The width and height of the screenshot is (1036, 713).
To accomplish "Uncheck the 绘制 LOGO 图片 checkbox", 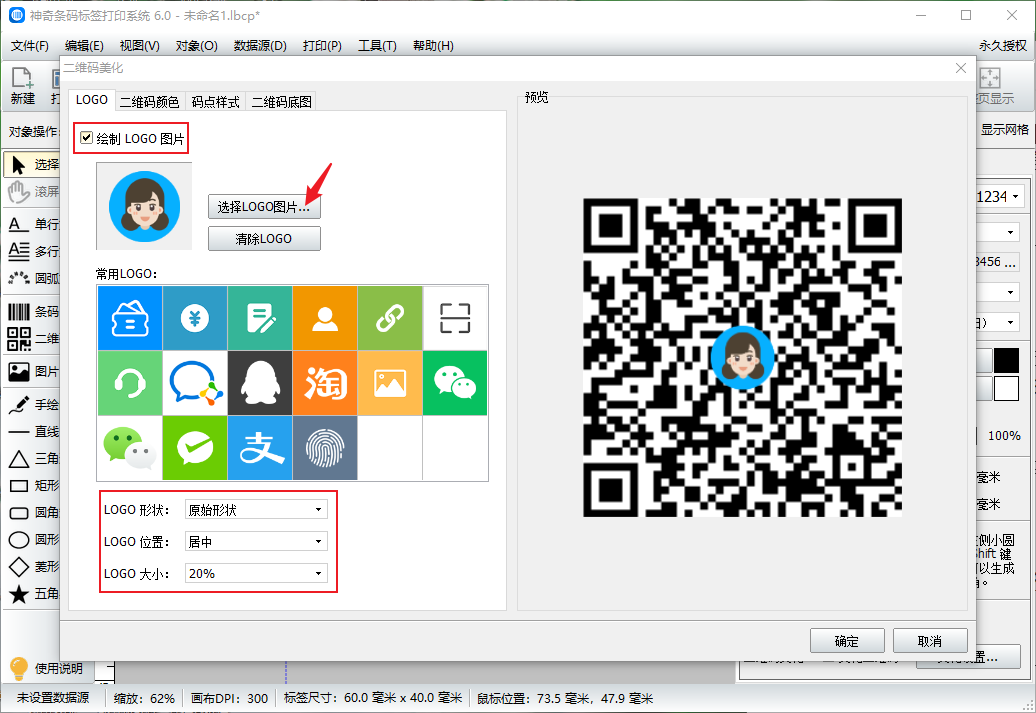I will (x=87, y=138).
